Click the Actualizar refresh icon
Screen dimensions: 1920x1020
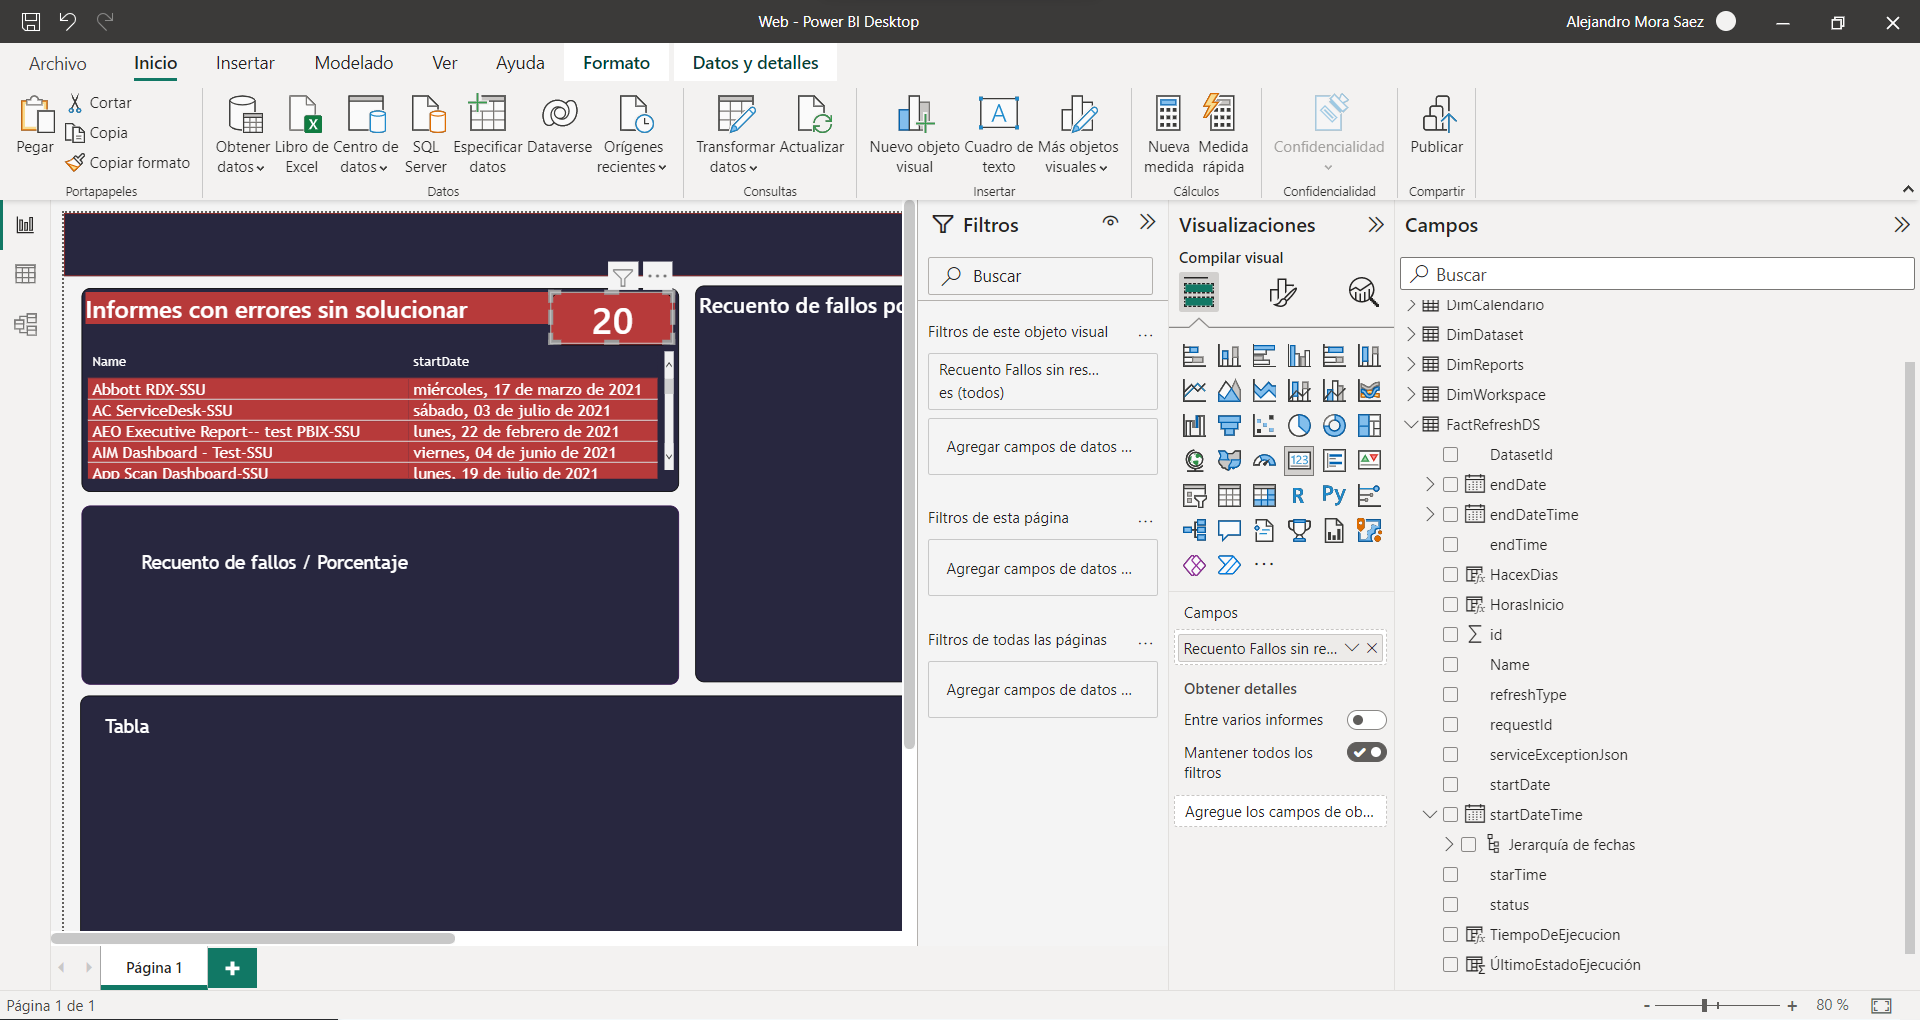tap(812, 116)
